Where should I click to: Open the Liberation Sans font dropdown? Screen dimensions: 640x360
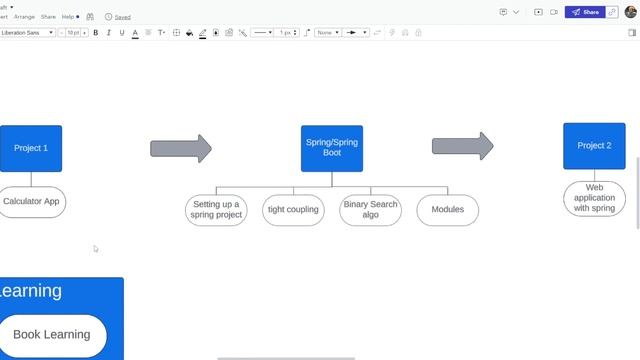coord(27,33)
